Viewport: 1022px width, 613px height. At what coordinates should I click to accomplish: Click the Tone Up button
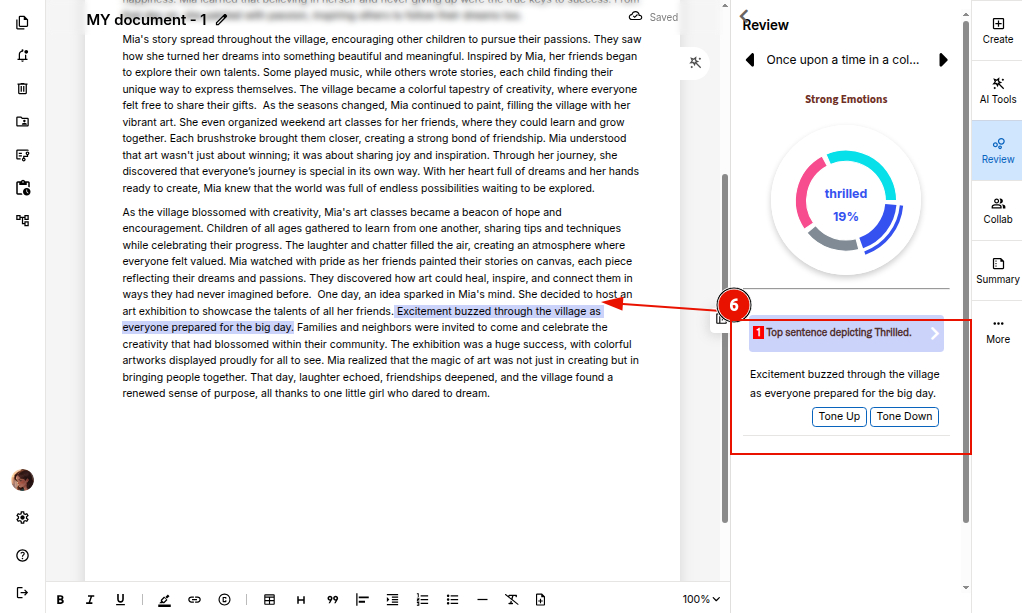(x=839, y=417)
